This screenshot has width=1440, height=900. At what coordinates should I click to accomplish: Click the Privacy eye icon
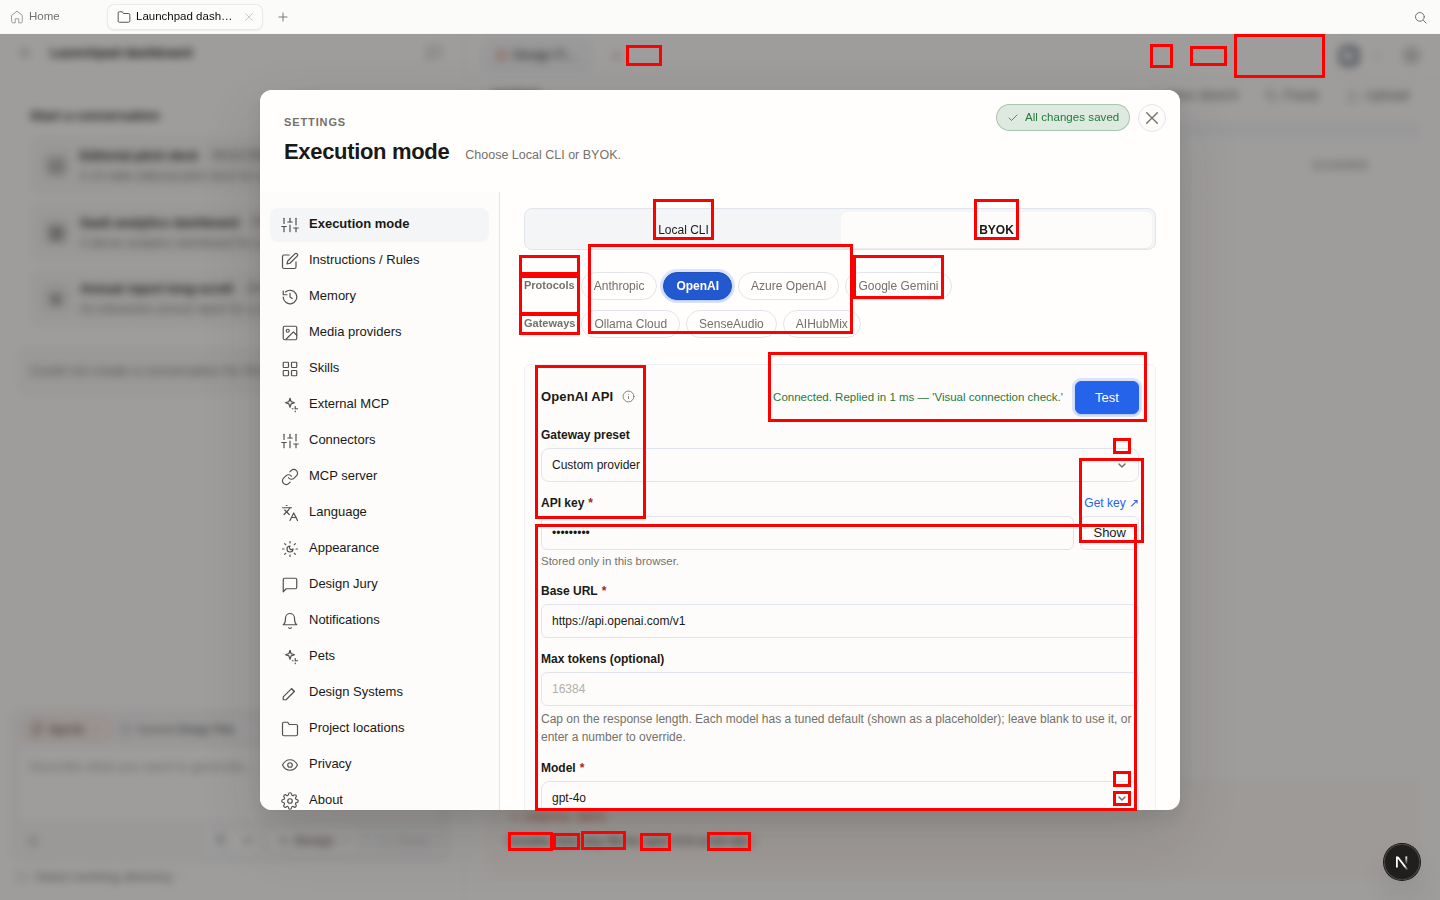pos(290,765)
